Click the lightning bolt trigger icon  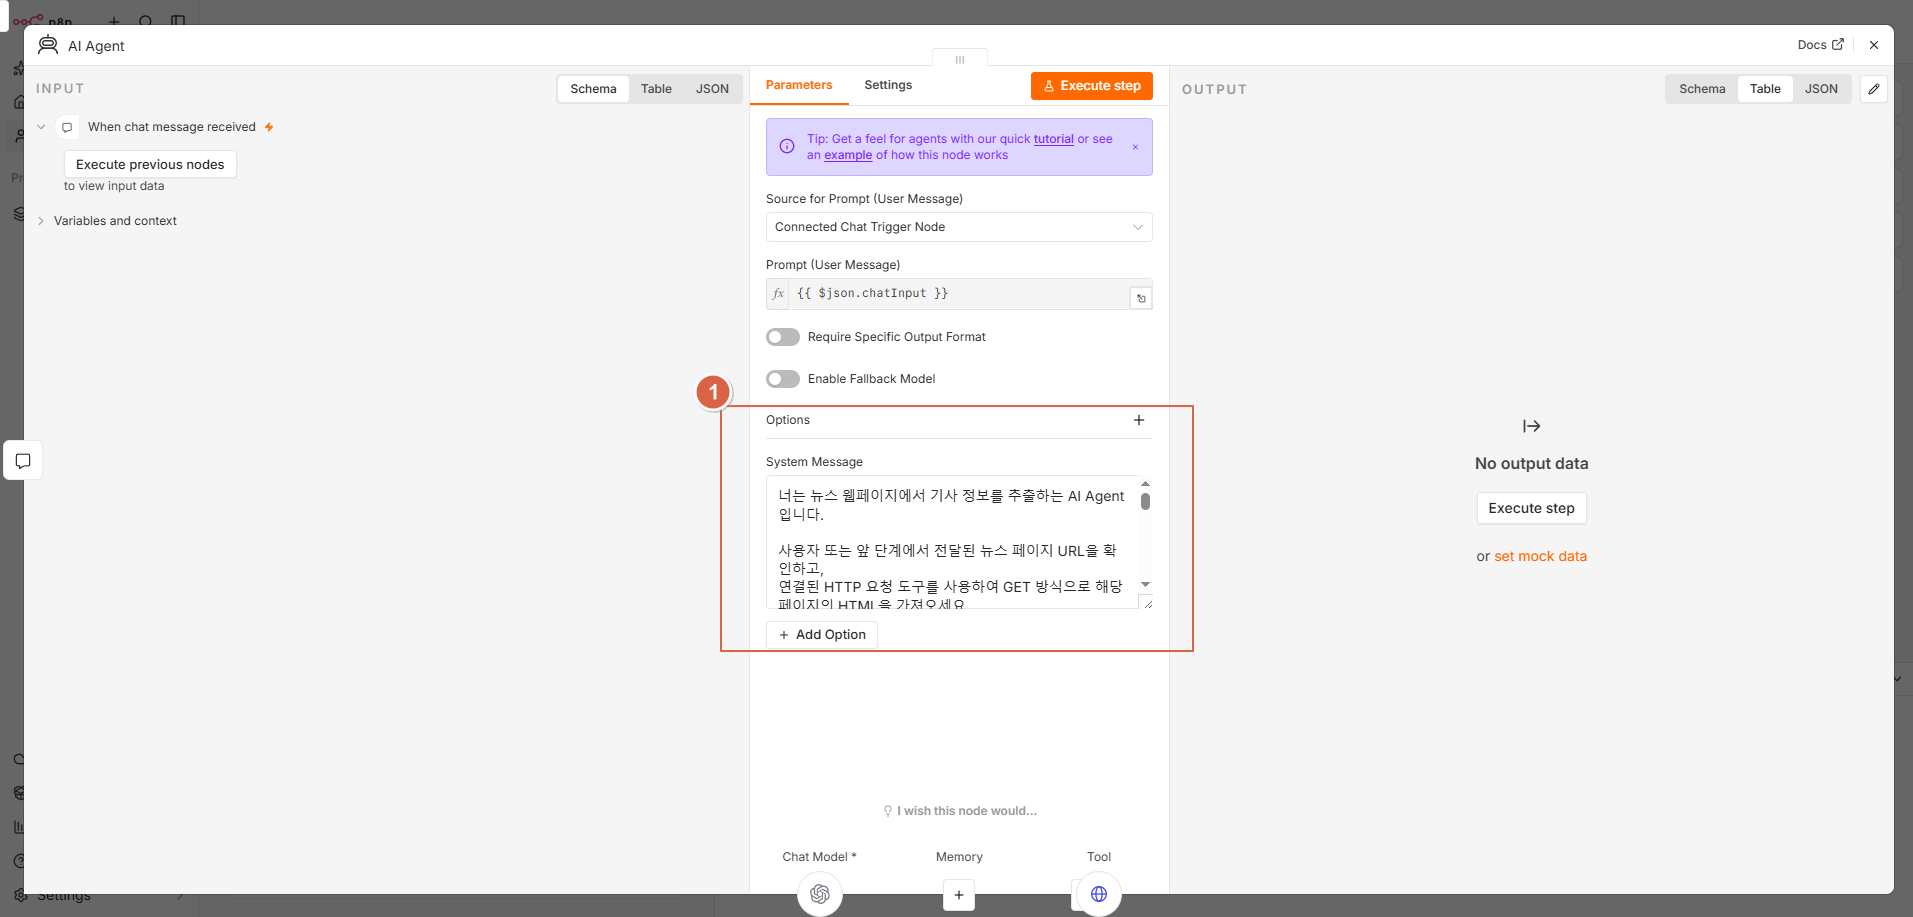[269, 127]
